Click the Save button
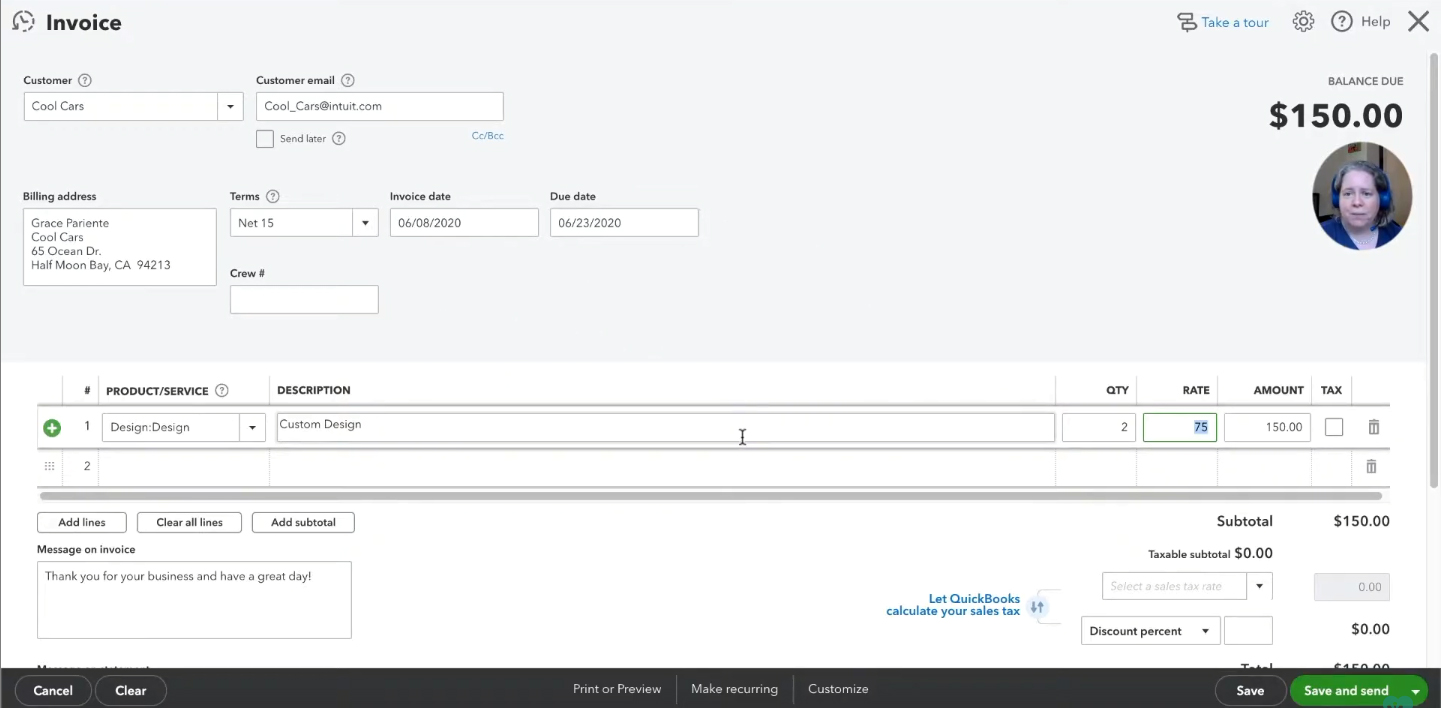This screenshot has width=1441, height=708. 1250,691
